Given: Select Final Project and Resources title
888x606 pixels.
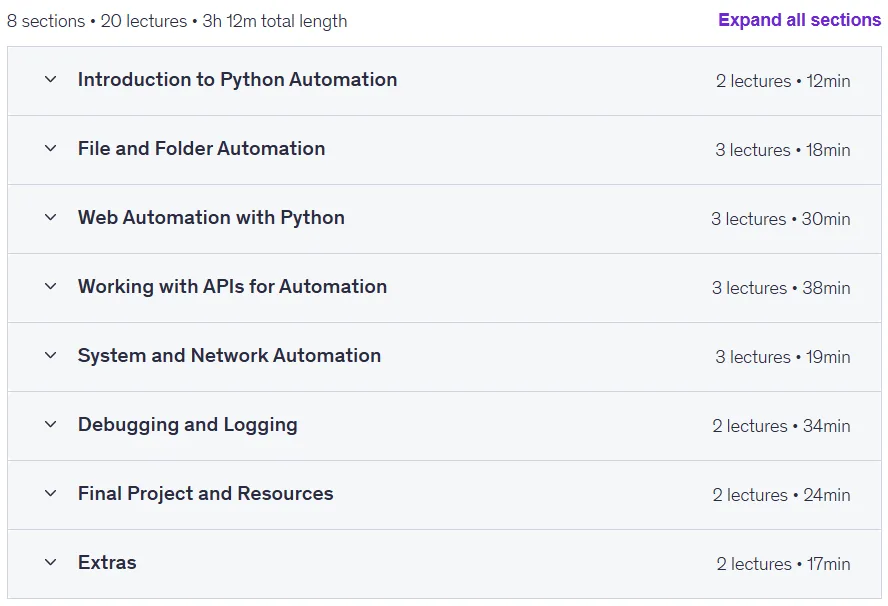Looking at the screenshot, I should 206,494.
